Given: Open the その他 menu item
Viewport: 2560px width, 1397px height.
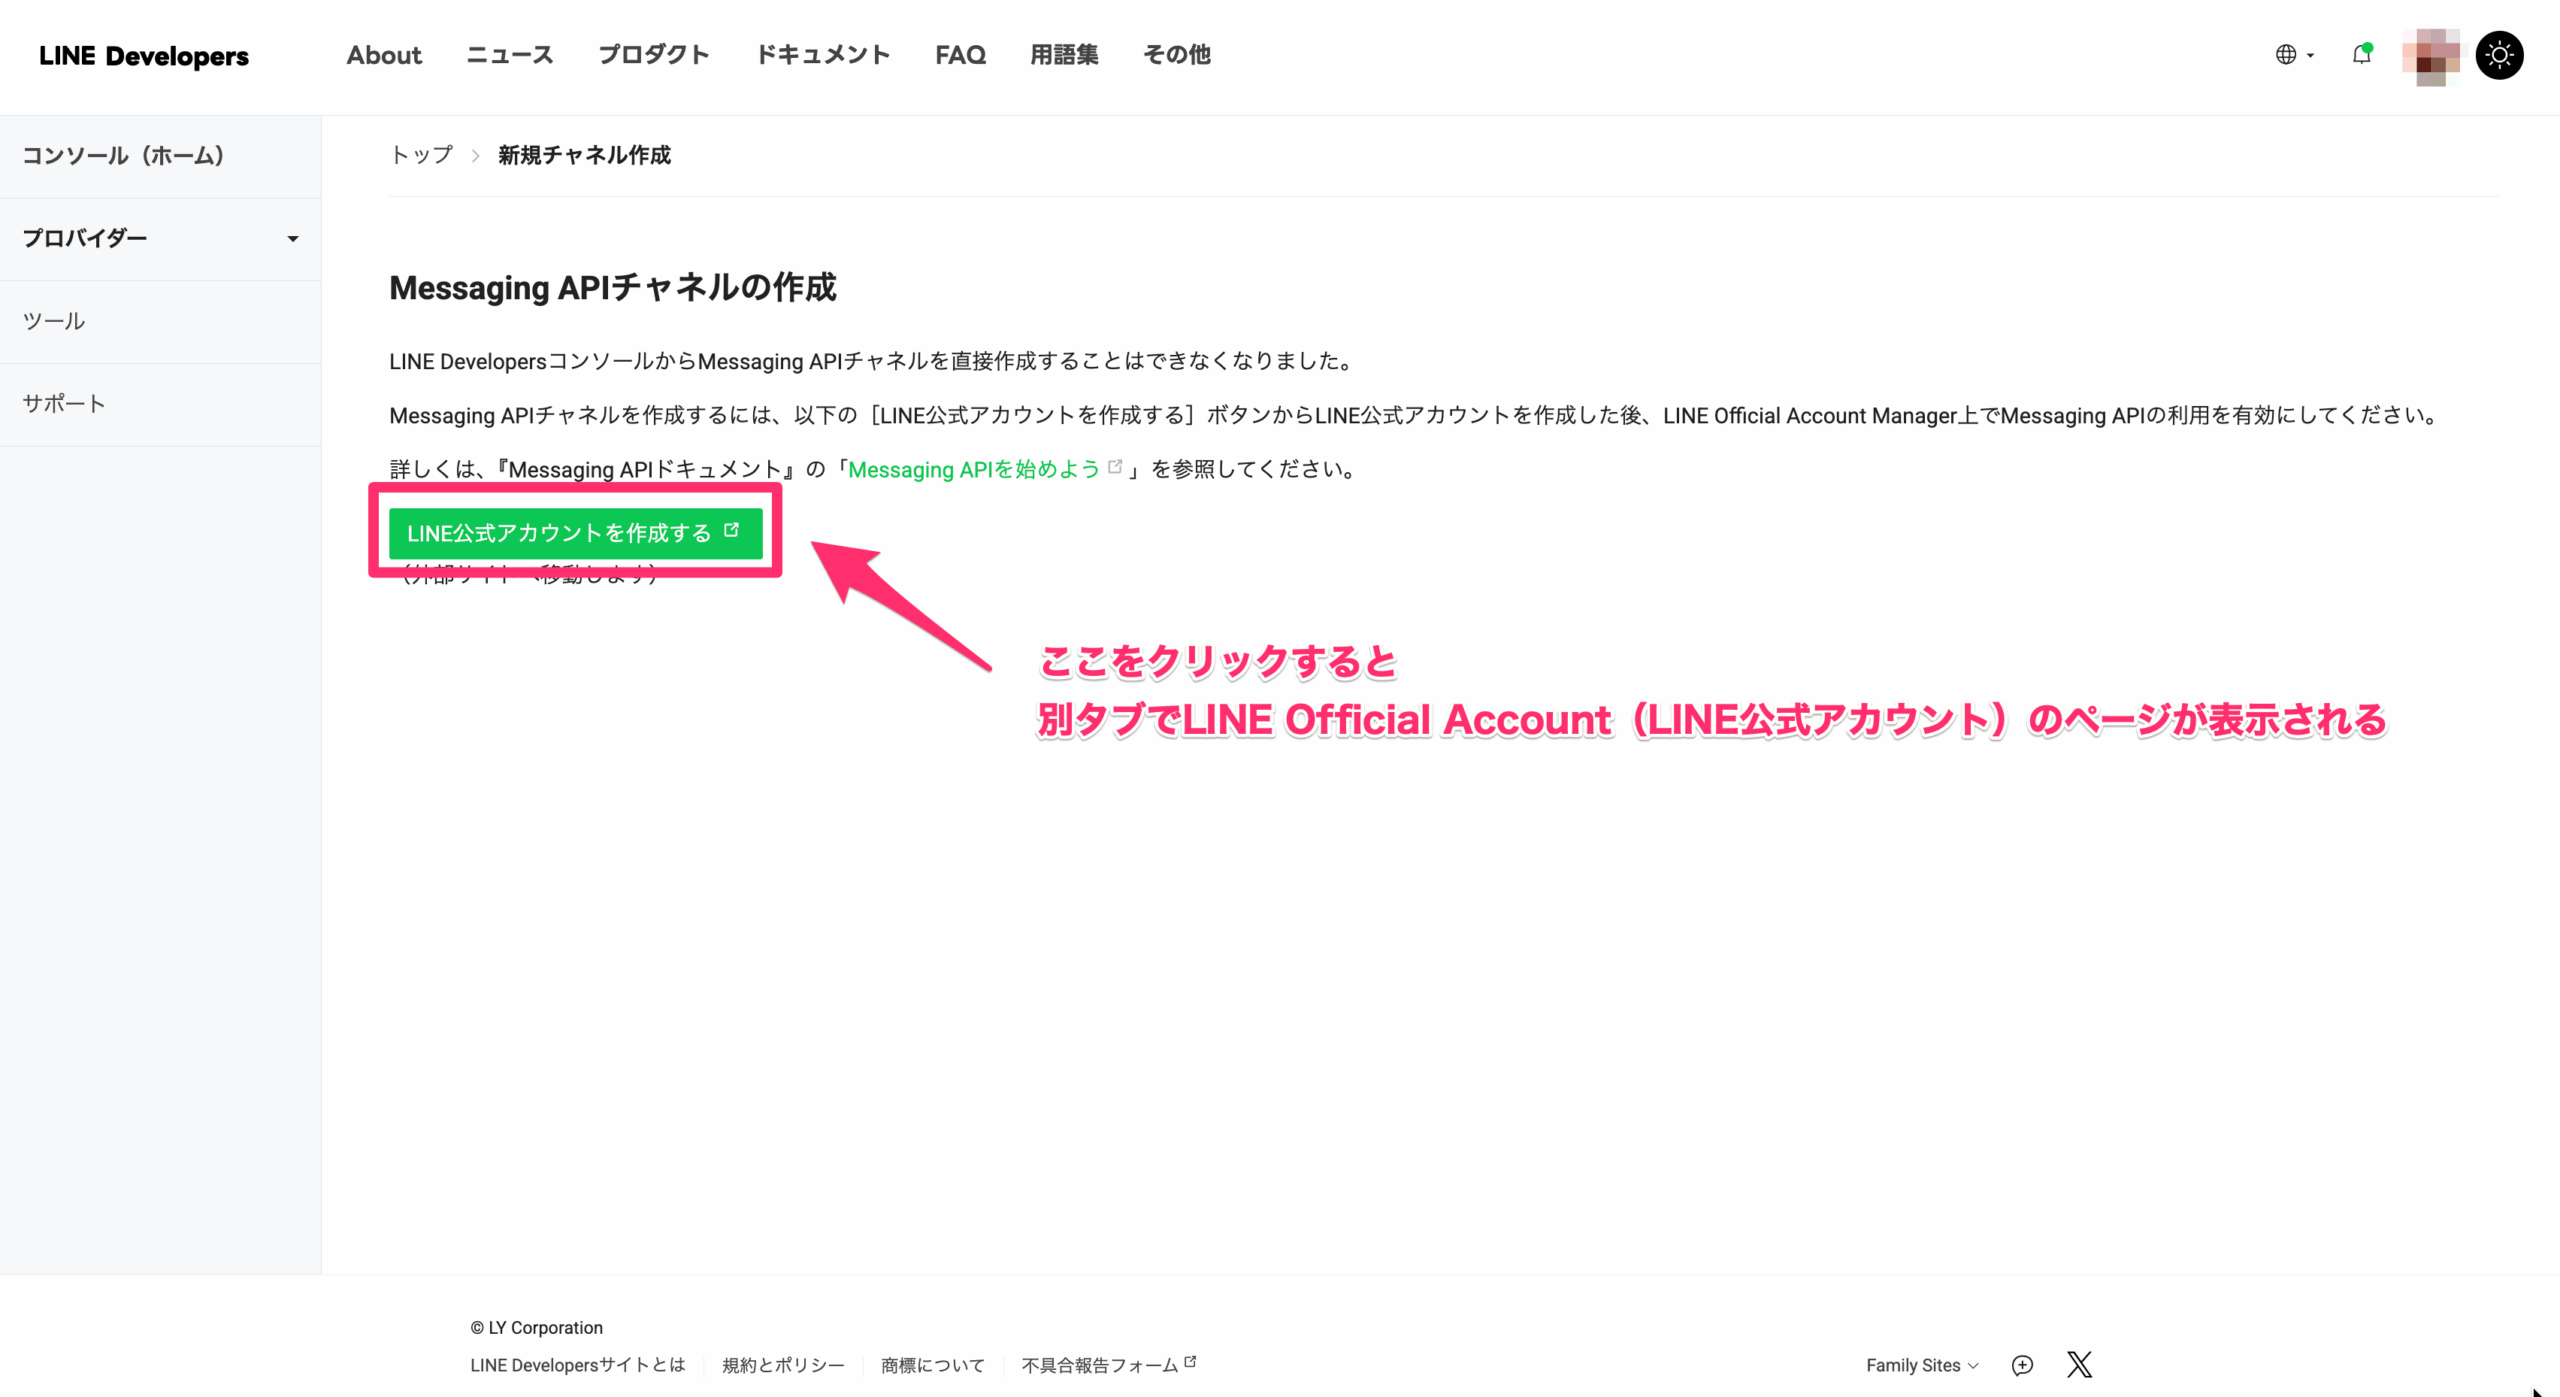Looking at the screenshot, I should (1177, 55).
